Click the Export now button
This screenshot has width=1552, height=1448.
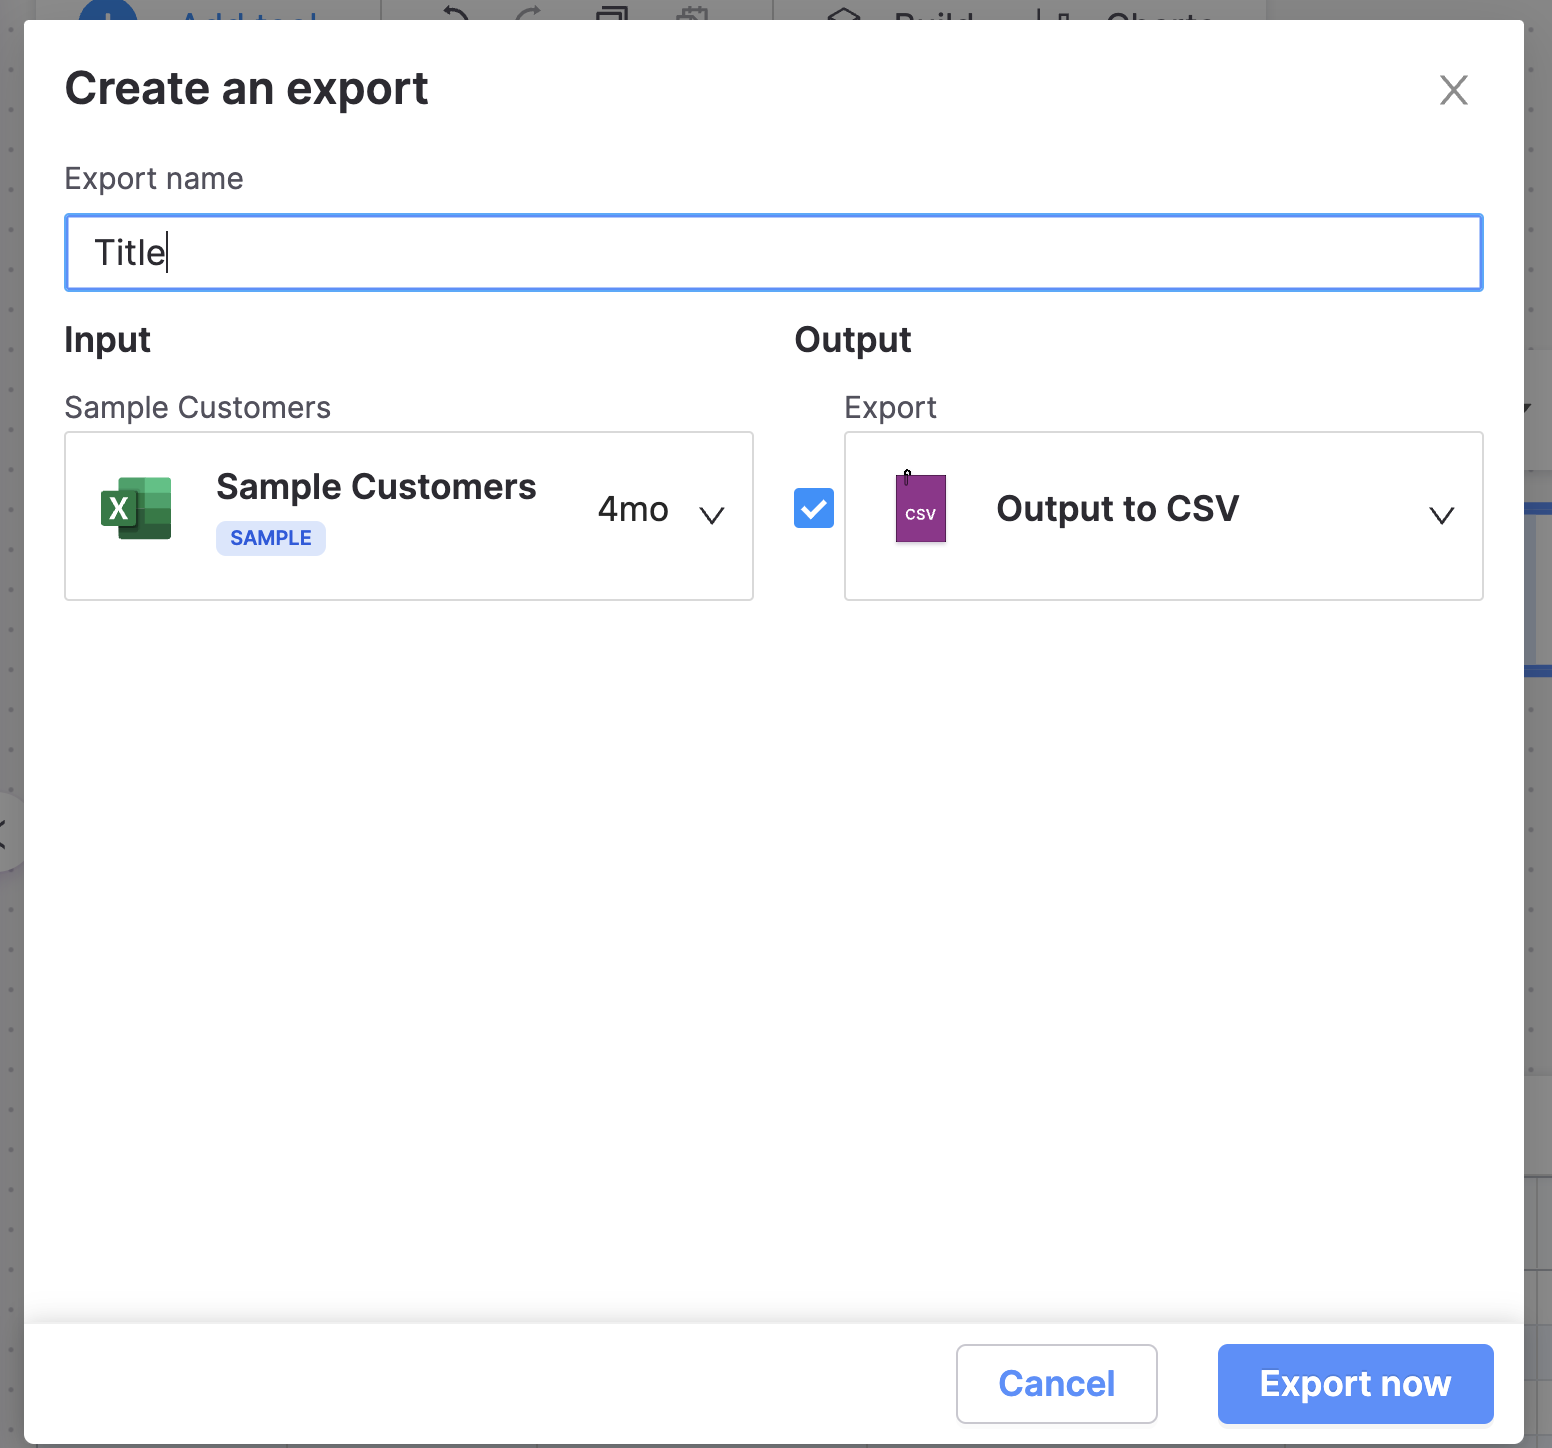coord(1356,1384)
